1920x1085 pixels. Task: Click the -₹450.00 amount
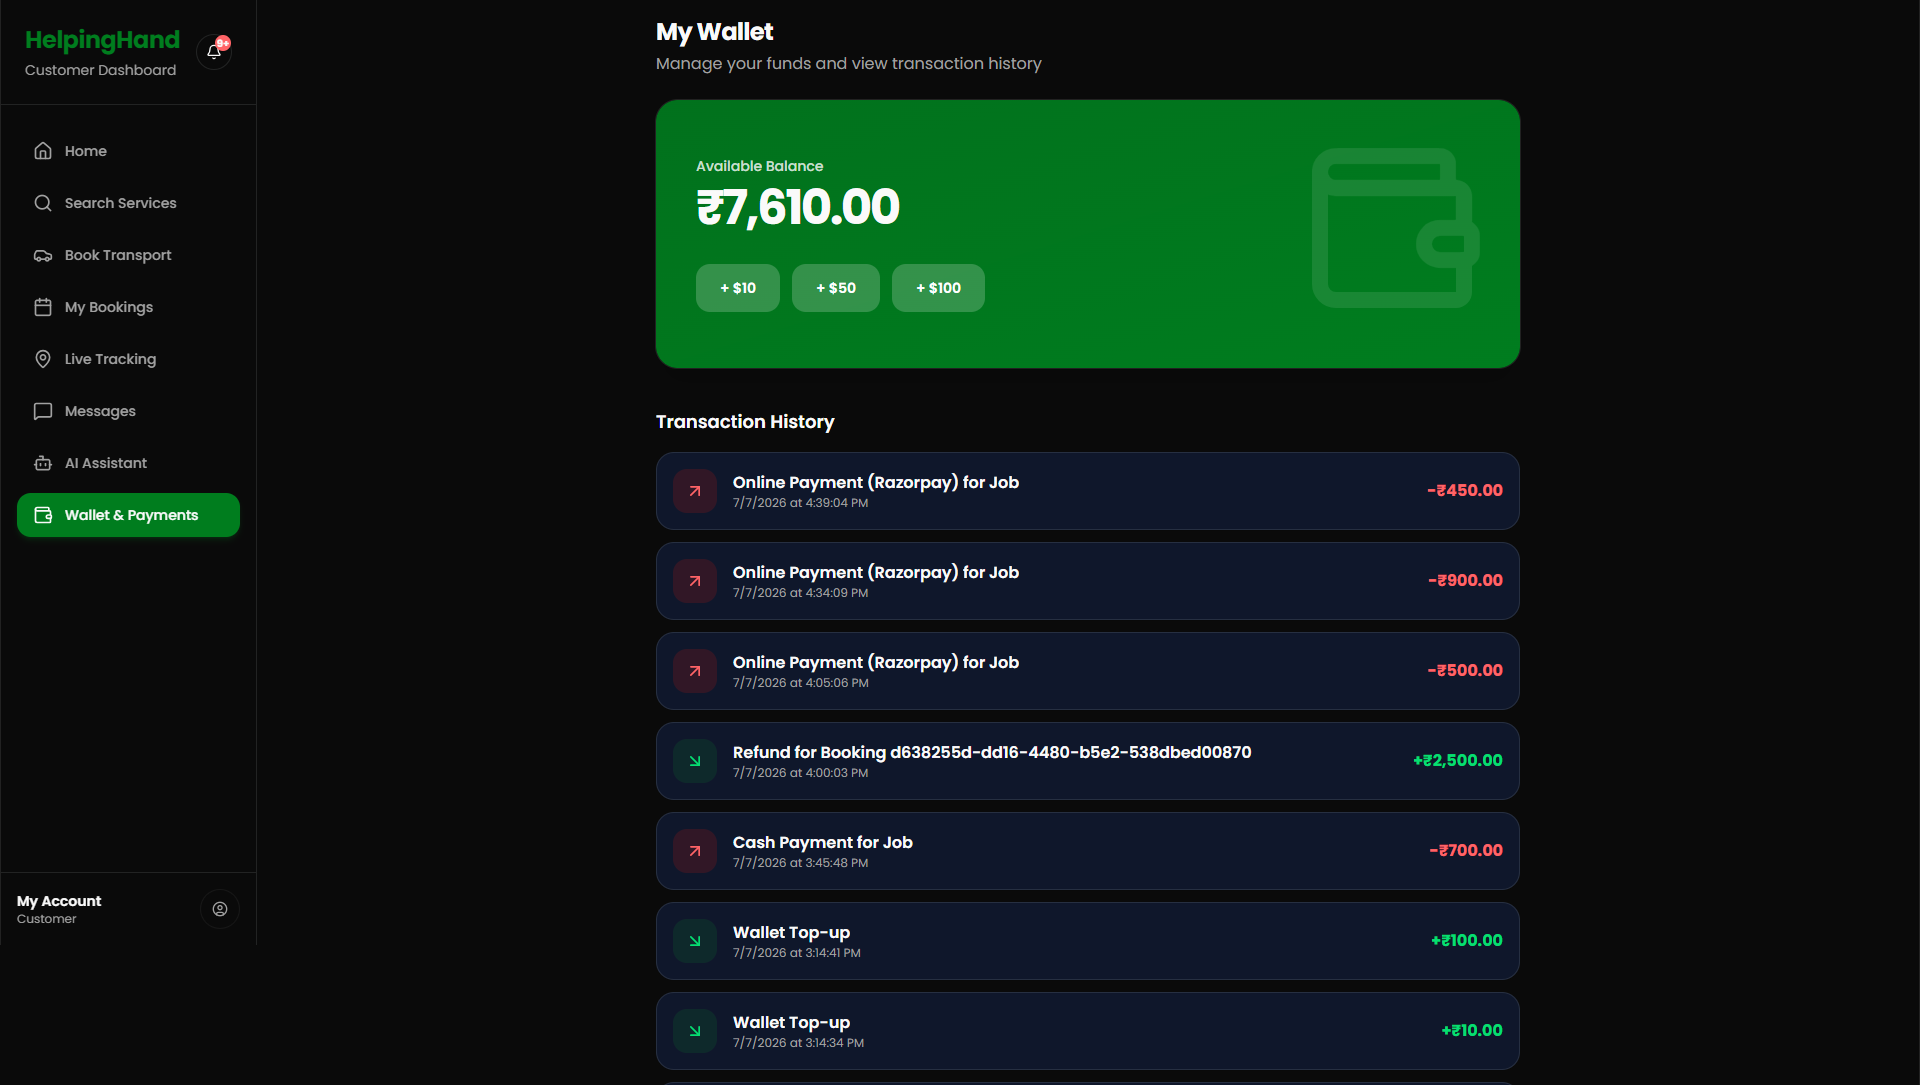pos(1465,490)
